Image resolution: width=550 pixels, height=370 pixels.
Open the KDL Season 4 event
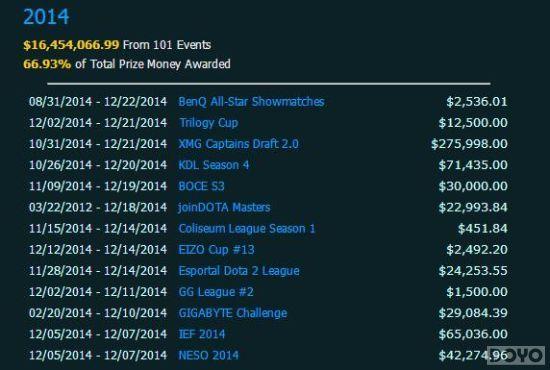pyautogui.click(x=214, y=165)
